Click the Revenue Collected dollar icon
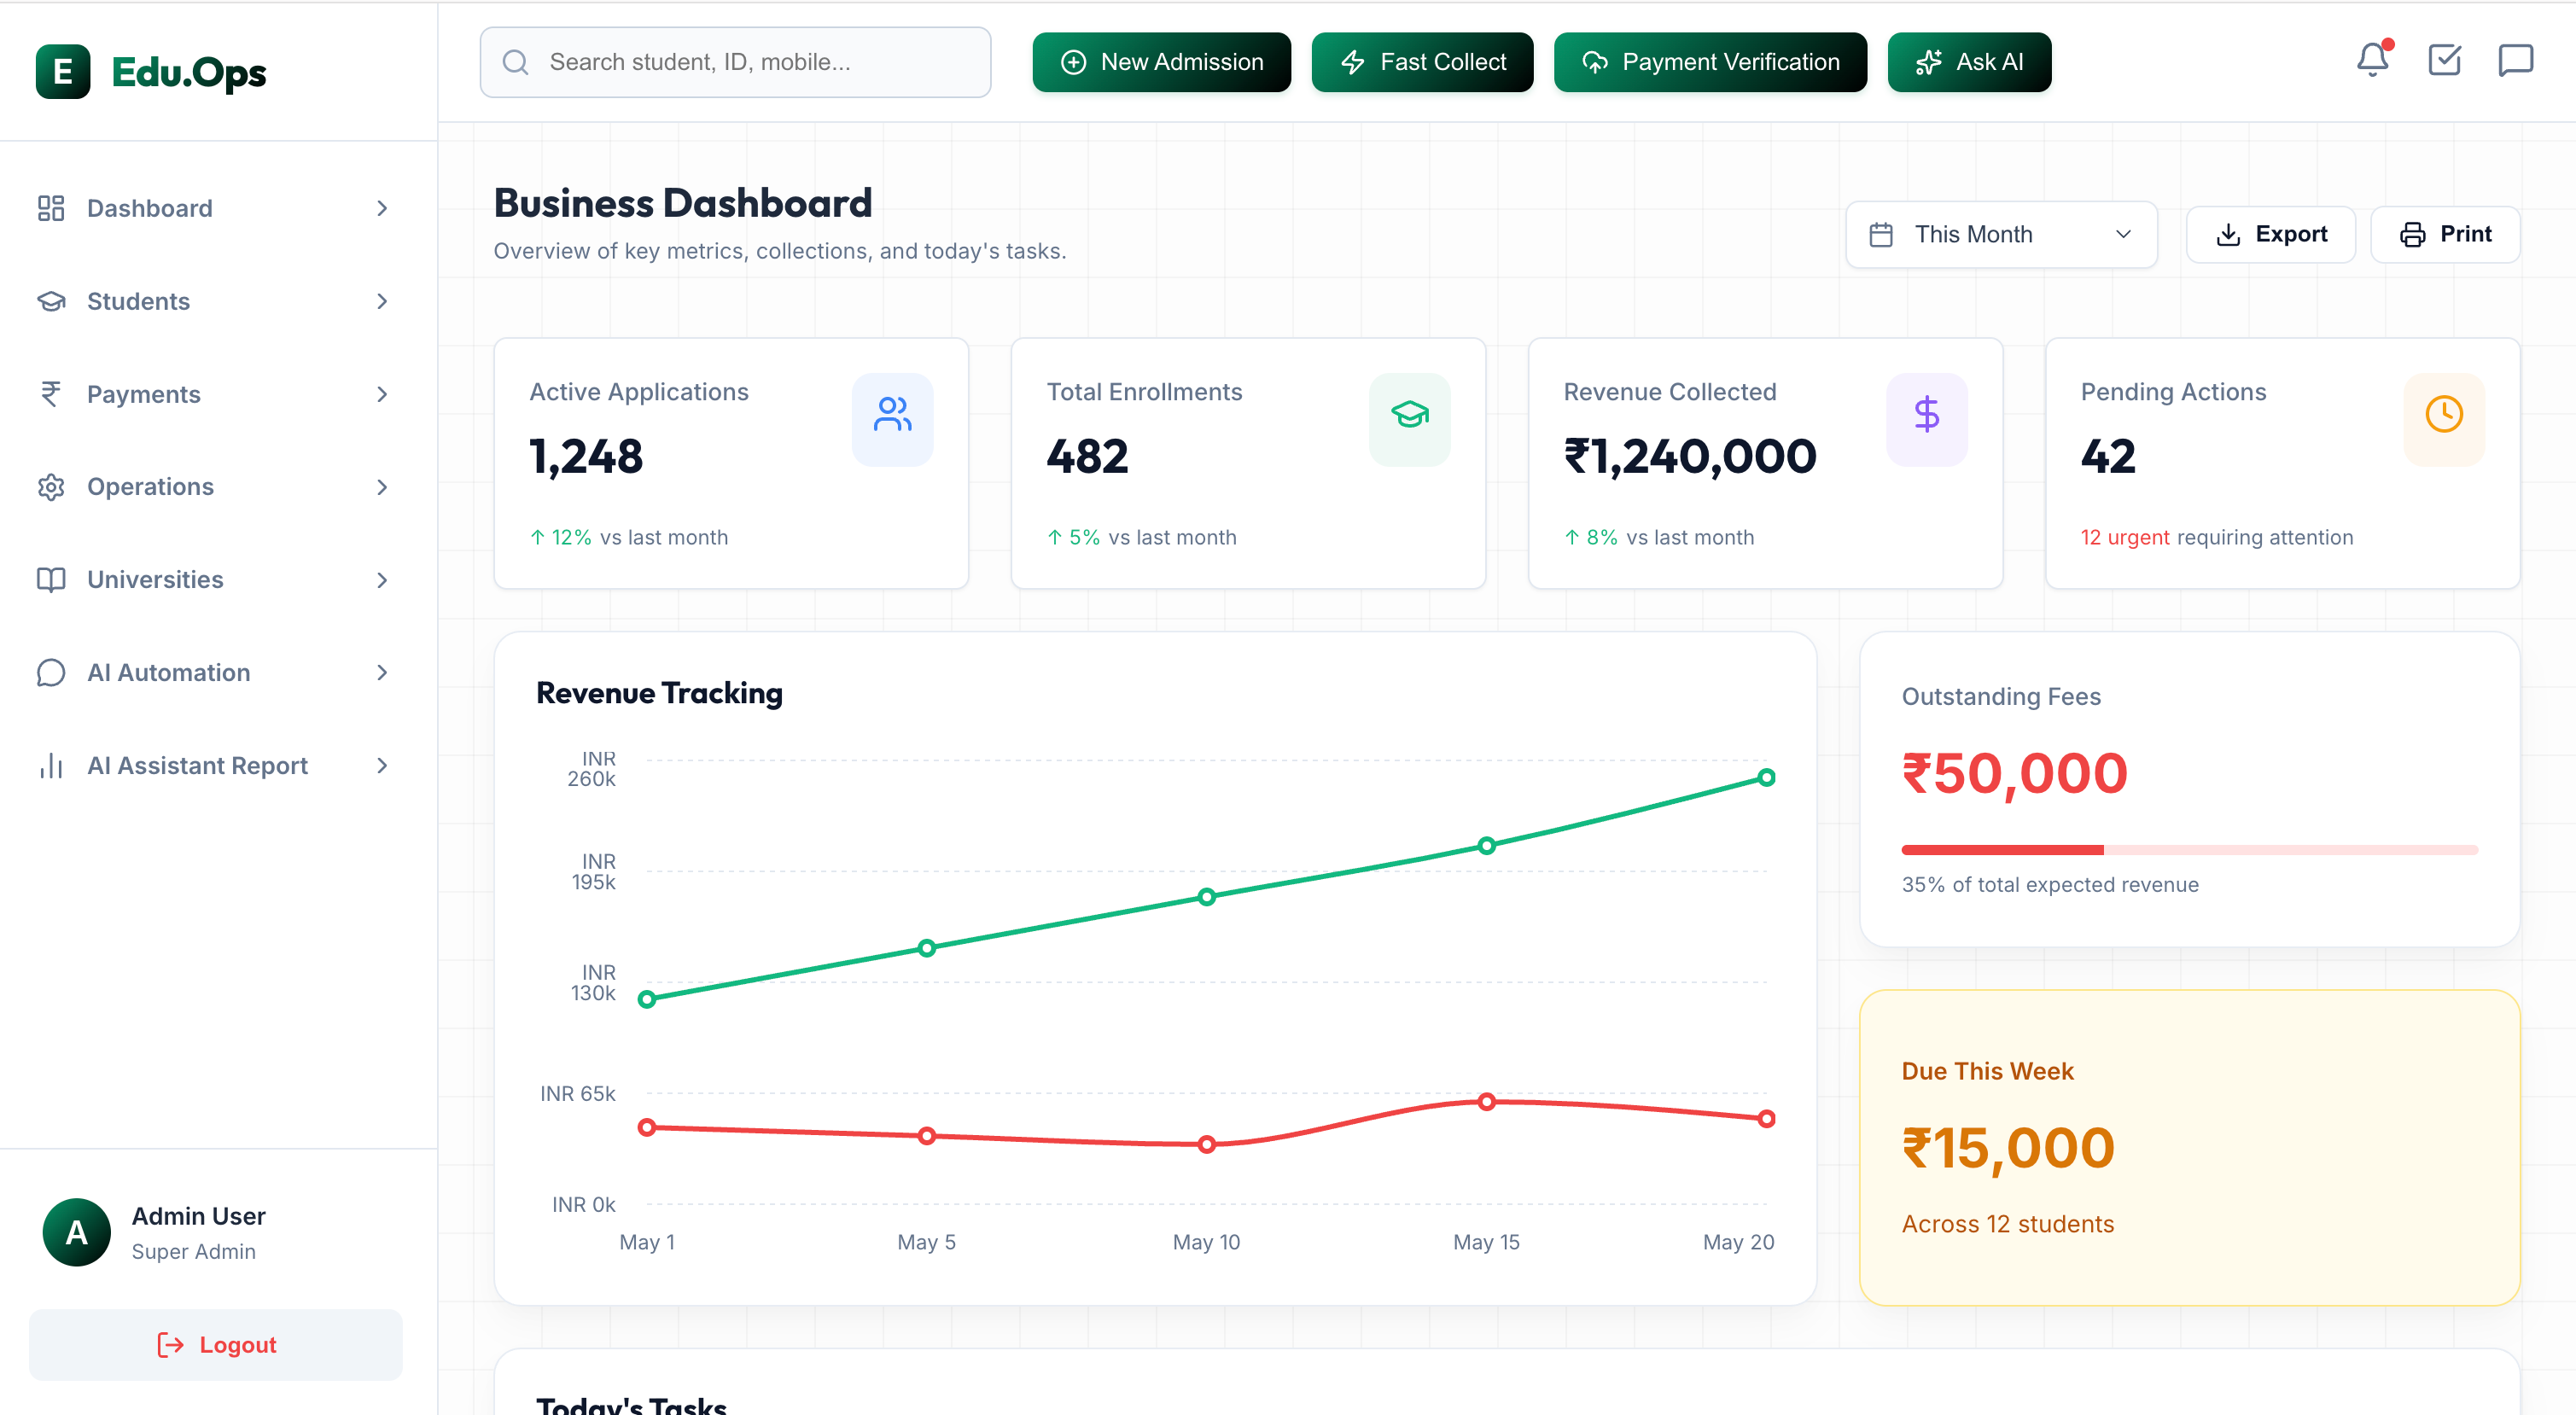Viewport: 2576px width, 1415px height. [1926, 415]
